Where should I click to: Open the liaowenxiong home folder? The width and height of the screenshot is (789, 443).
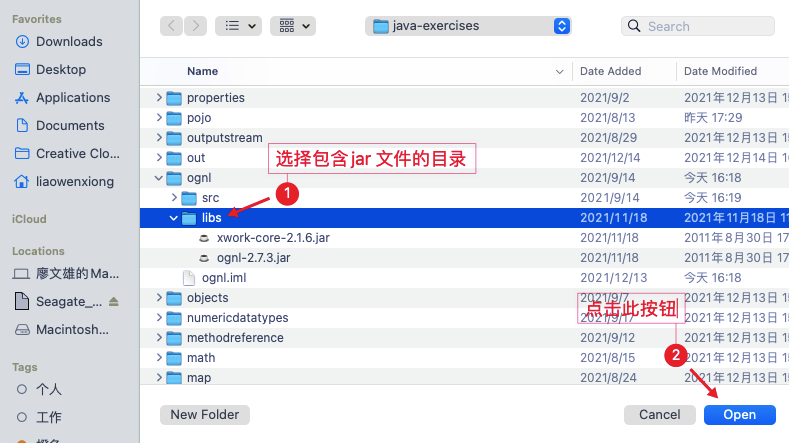(75, 182)
